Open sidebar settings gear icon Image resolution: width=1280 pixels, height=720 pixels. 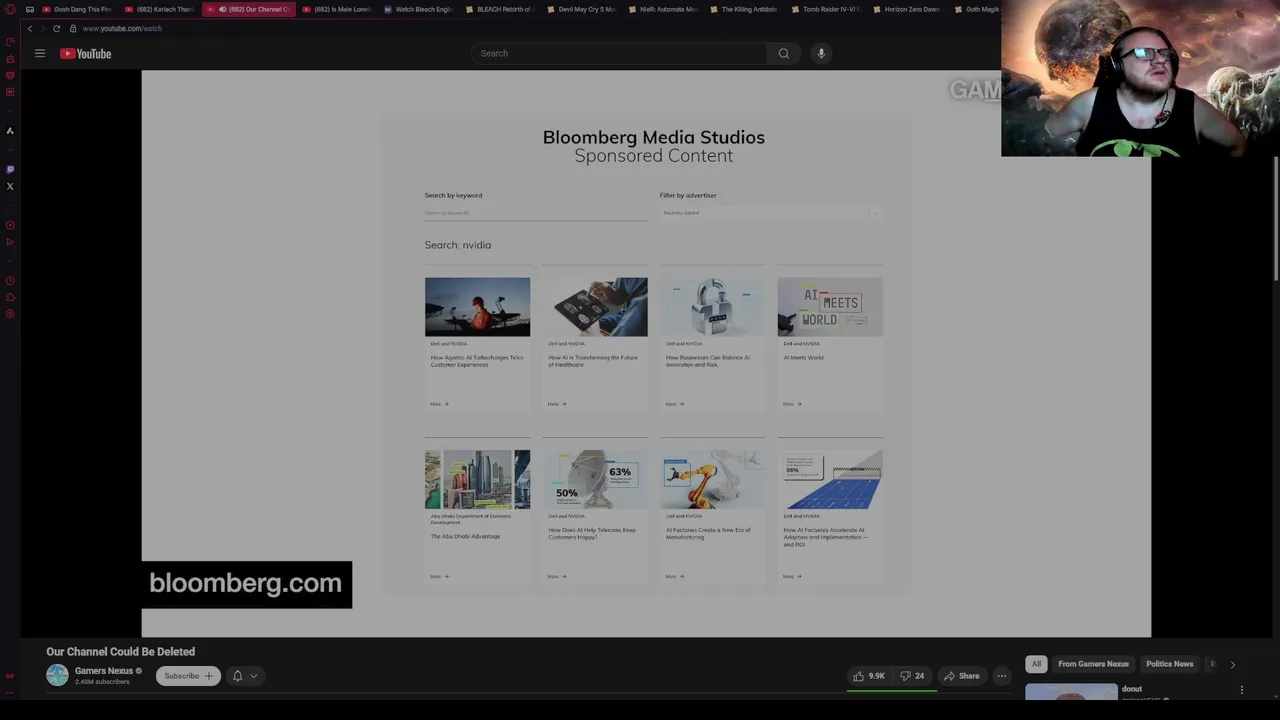tap(10, 314)
